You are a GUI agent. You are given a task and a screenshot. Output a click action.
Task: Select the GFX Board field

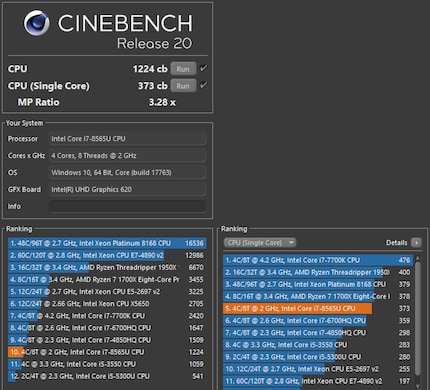(x=127, y=189)
